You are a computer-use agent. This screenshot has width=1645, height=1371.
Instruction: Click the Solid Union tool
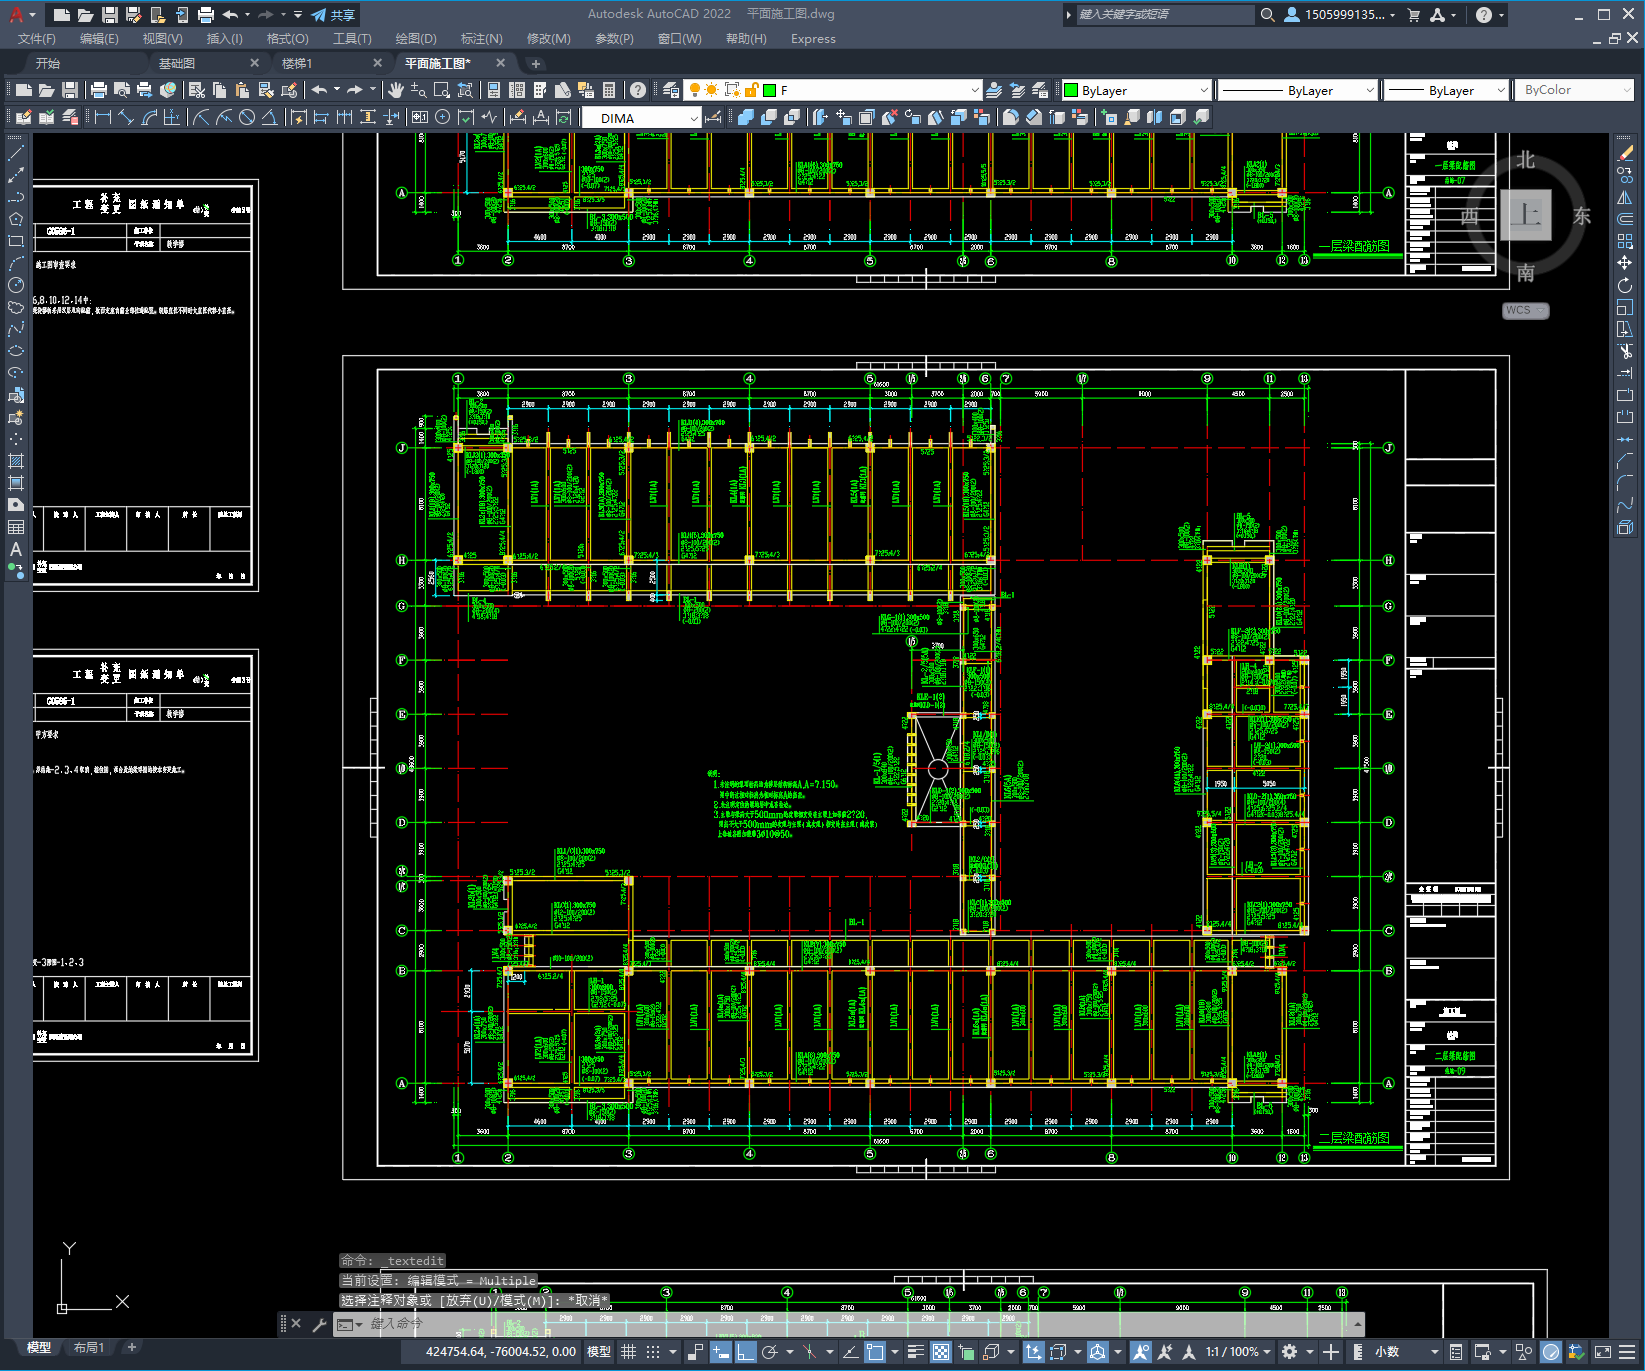pyautogui.click(x=746, y=118)
